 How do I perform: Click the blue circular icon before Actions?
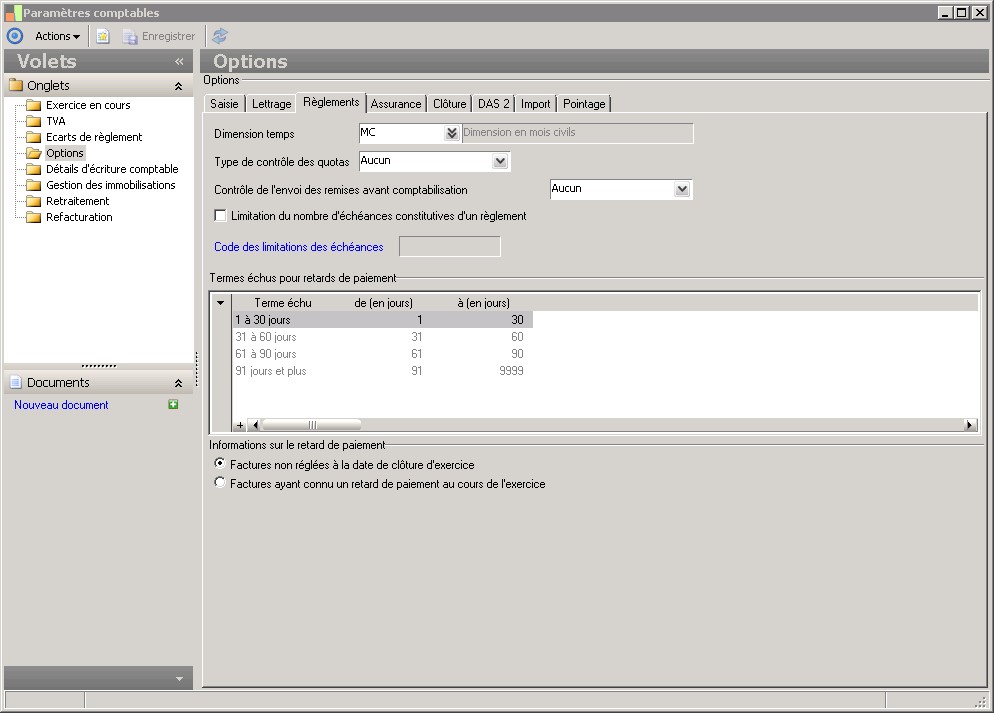14,36
